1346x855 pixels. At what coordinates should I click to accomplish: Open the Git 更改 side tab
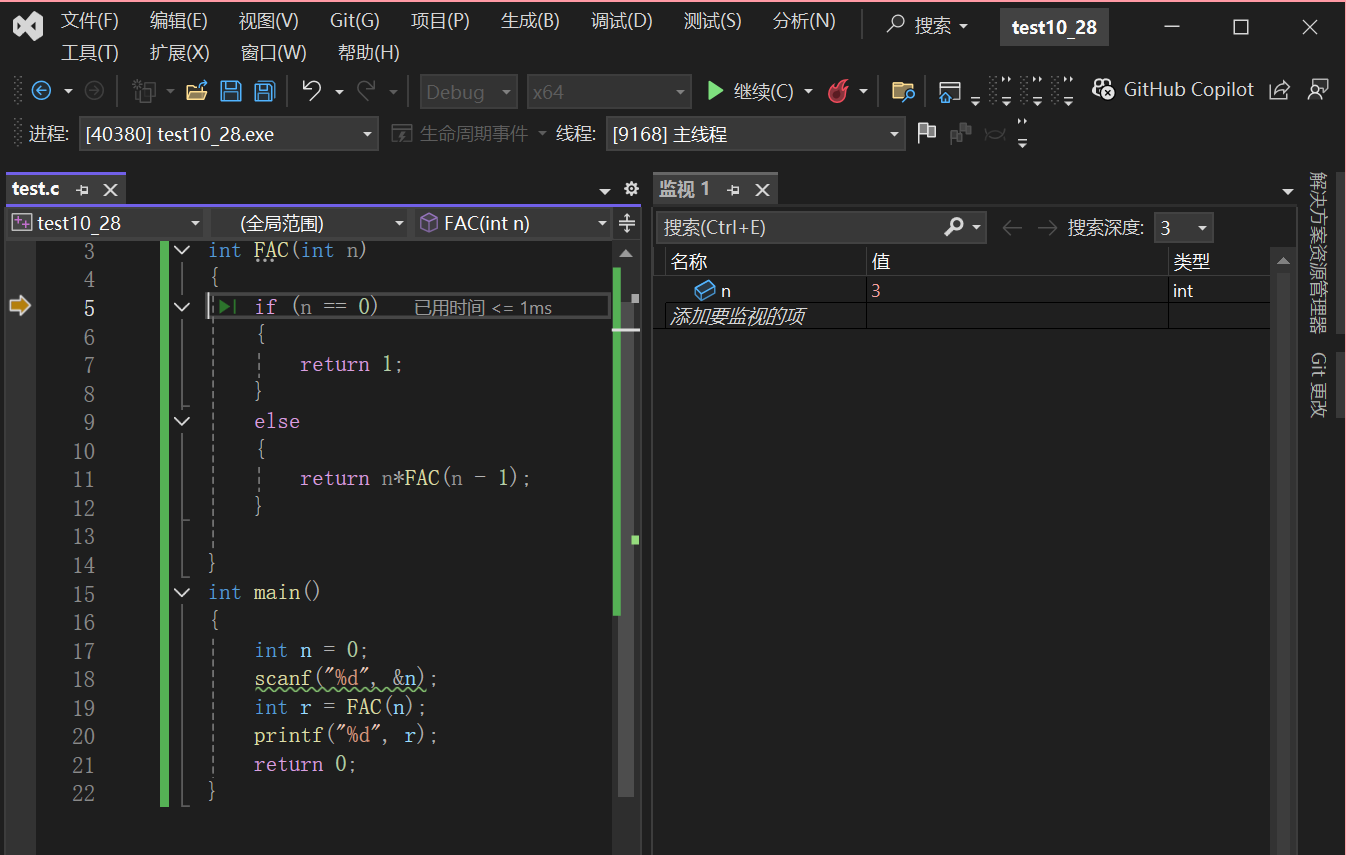click(x=1318, y=385)
